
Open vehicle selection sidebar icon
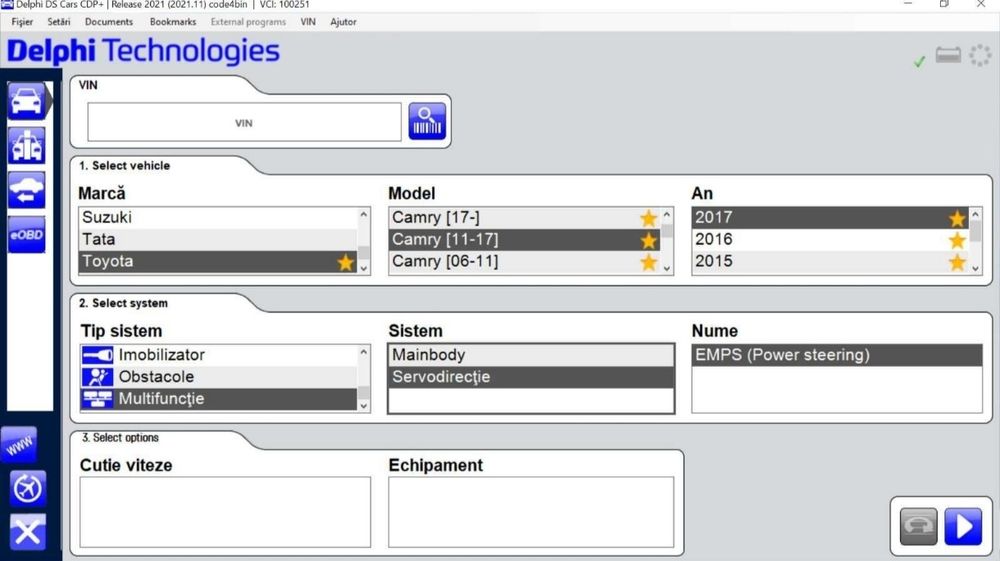tap(26, 101)
